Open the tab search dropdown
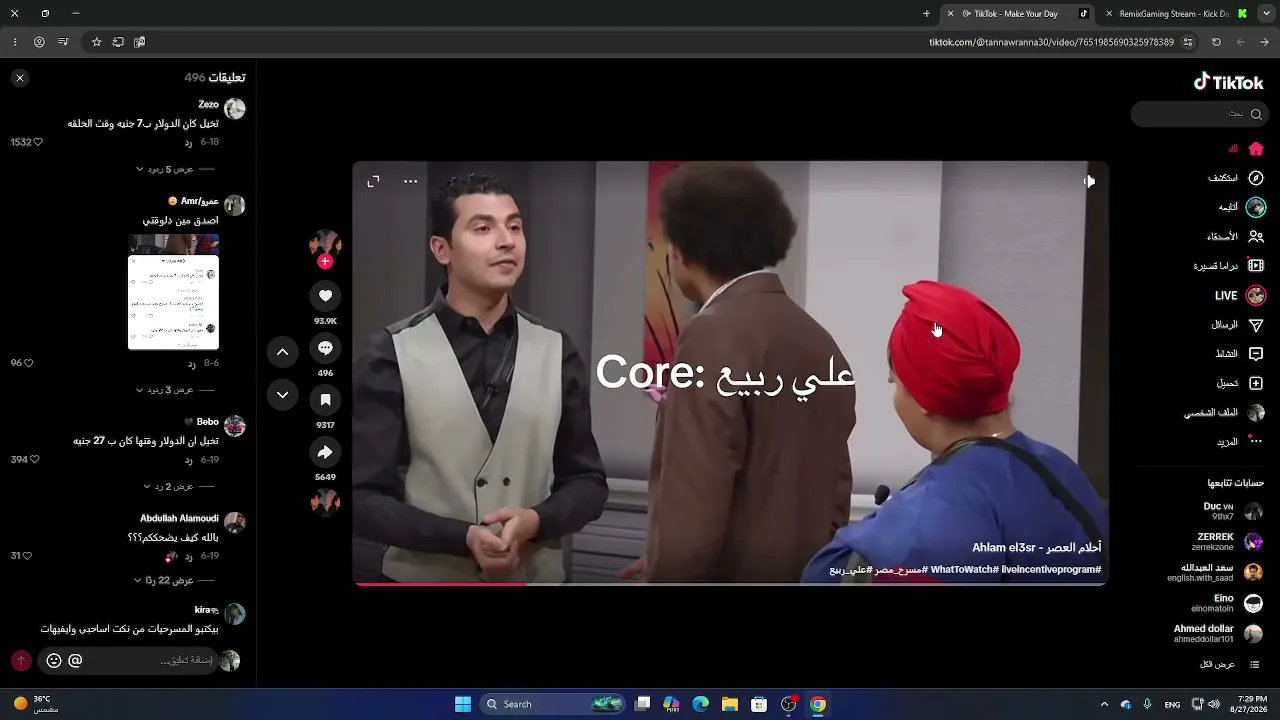Image resolution: width=1280 pixels, height=720 pixels. pyautogui.click(x=1265, y=14)
